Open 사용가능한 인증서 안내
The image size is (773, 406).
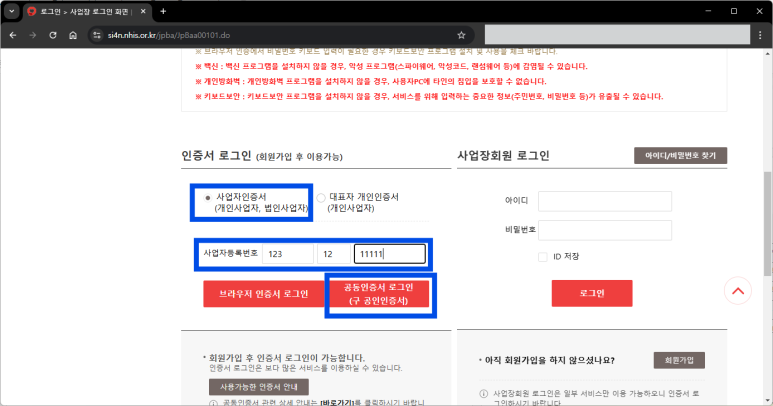point(259,387)
